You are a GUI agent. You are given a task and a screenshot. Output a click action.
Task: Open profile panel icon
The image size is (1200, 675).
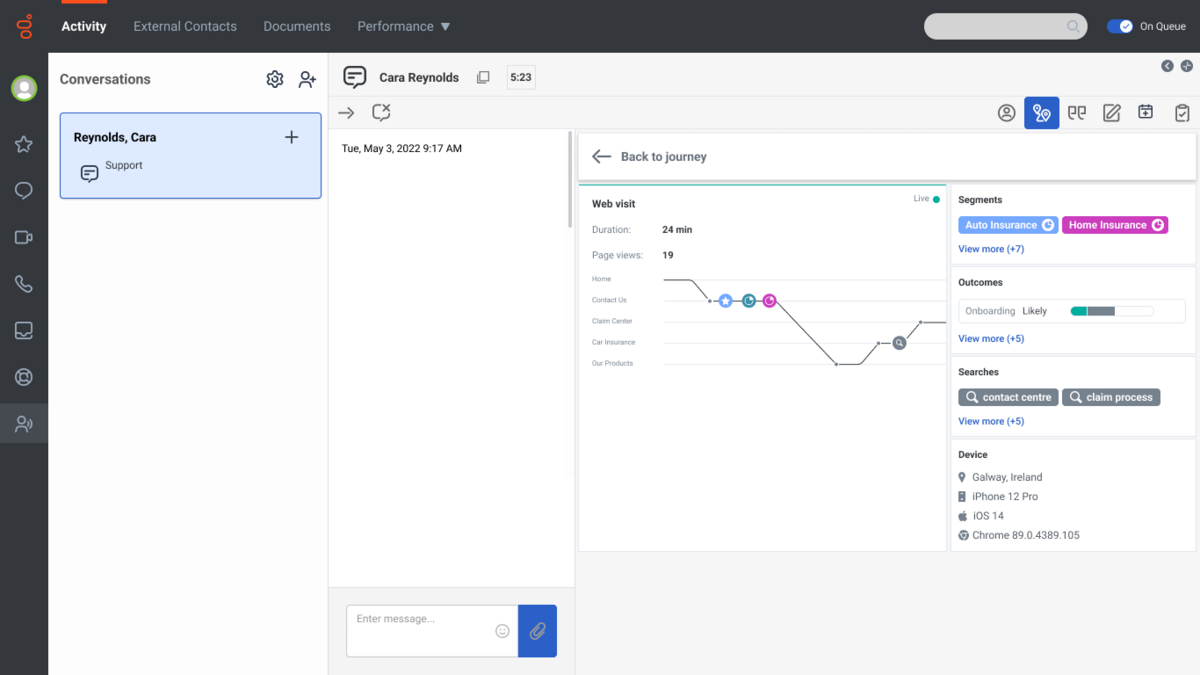(x=1007, y=113)
